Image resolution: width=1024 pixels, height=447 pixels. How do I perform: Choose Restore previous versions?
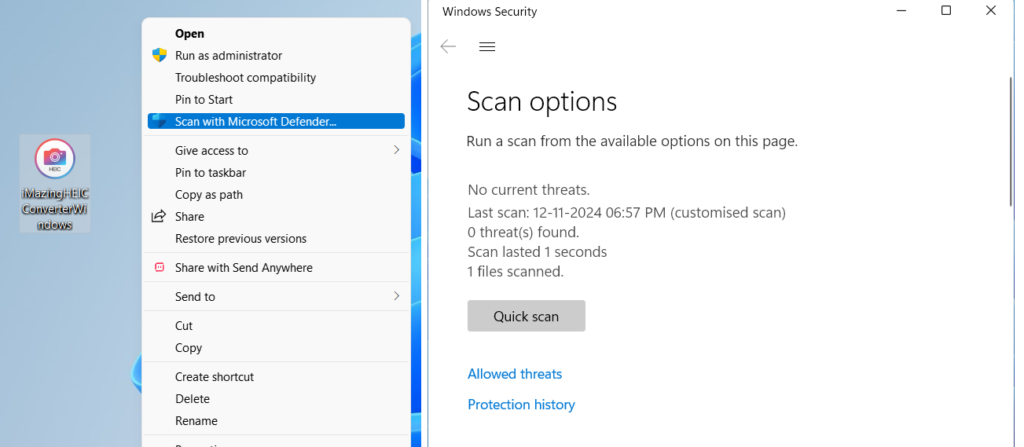tap(240, 239)
